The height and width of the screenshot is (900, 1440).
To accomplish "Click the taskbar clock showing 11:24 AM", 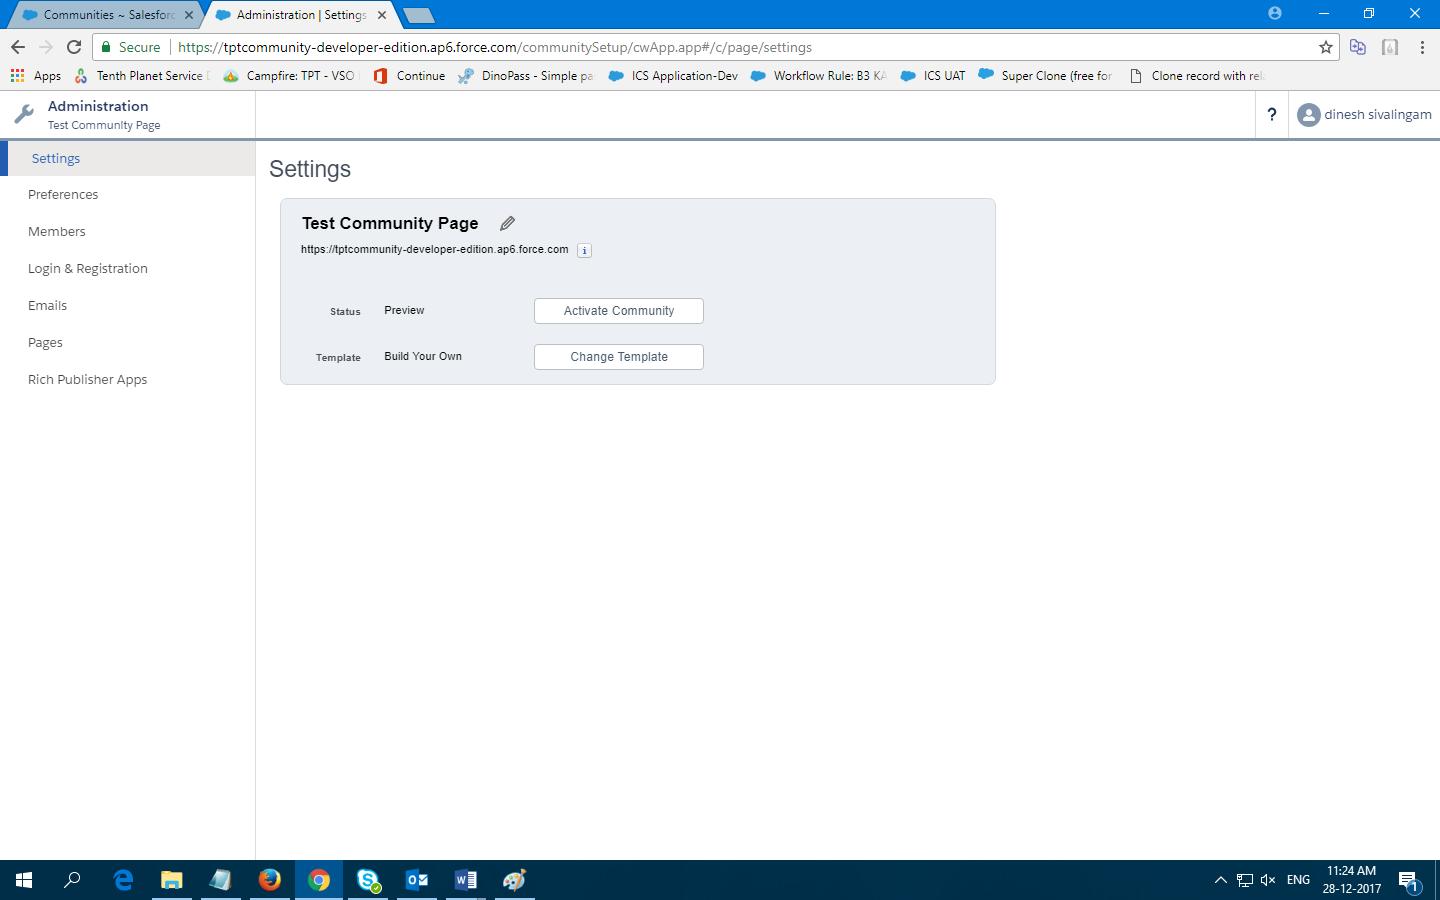I will point(1352,880).
